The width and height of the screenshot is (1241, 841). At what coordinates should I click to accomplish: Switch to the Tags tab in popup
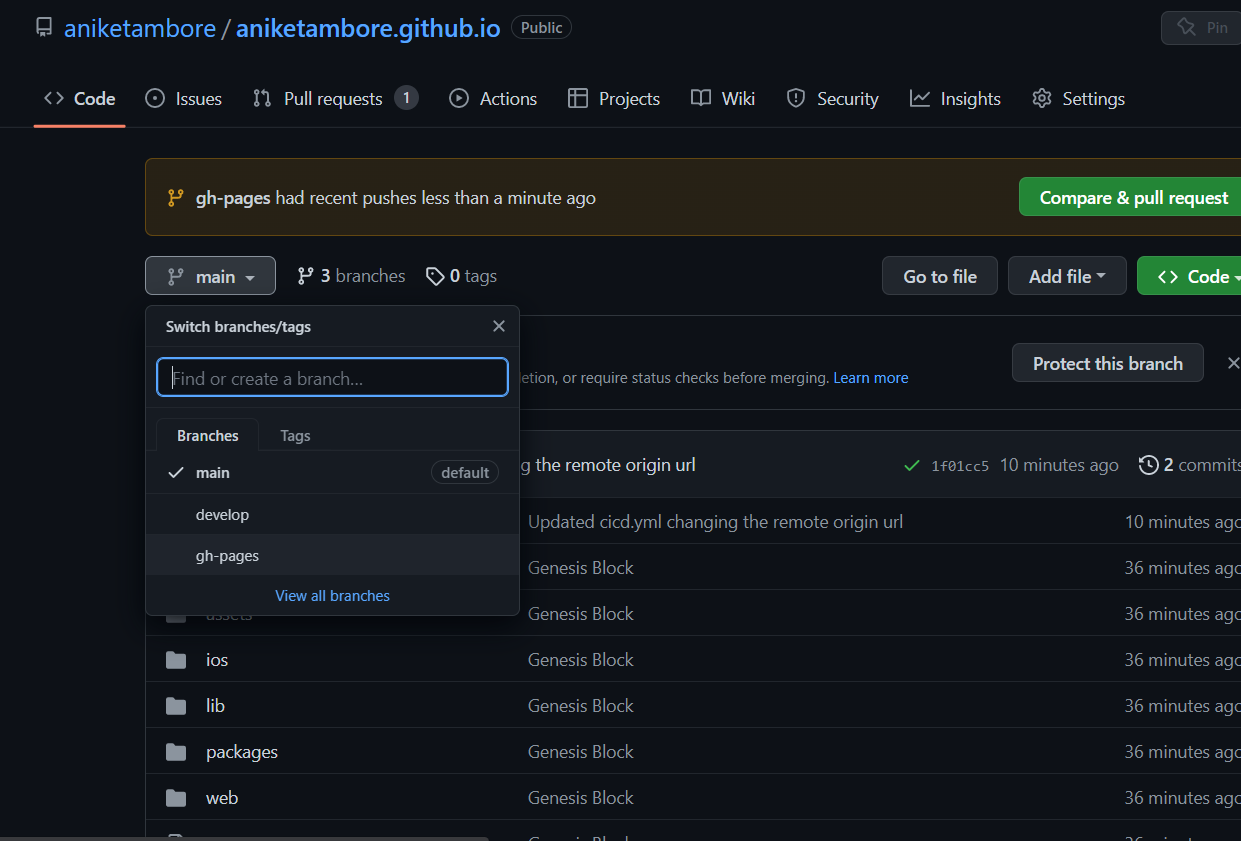pyautogui.click(x=295, y=435)
